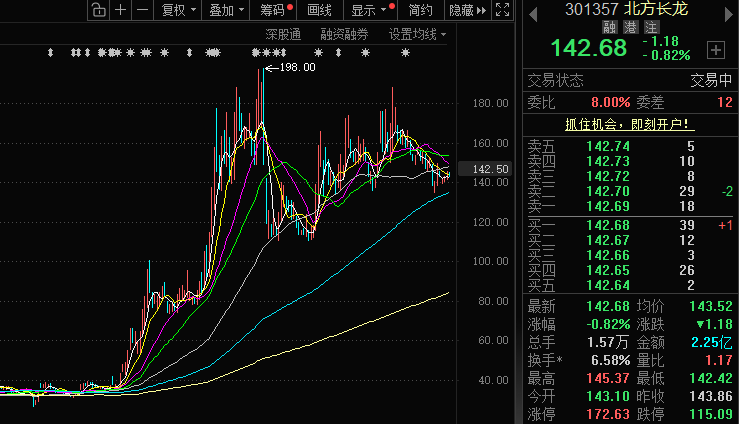Viewport: 739px width, 424px height.
Task: Add stock to watchlist with plus box
Action: [715, 49]
